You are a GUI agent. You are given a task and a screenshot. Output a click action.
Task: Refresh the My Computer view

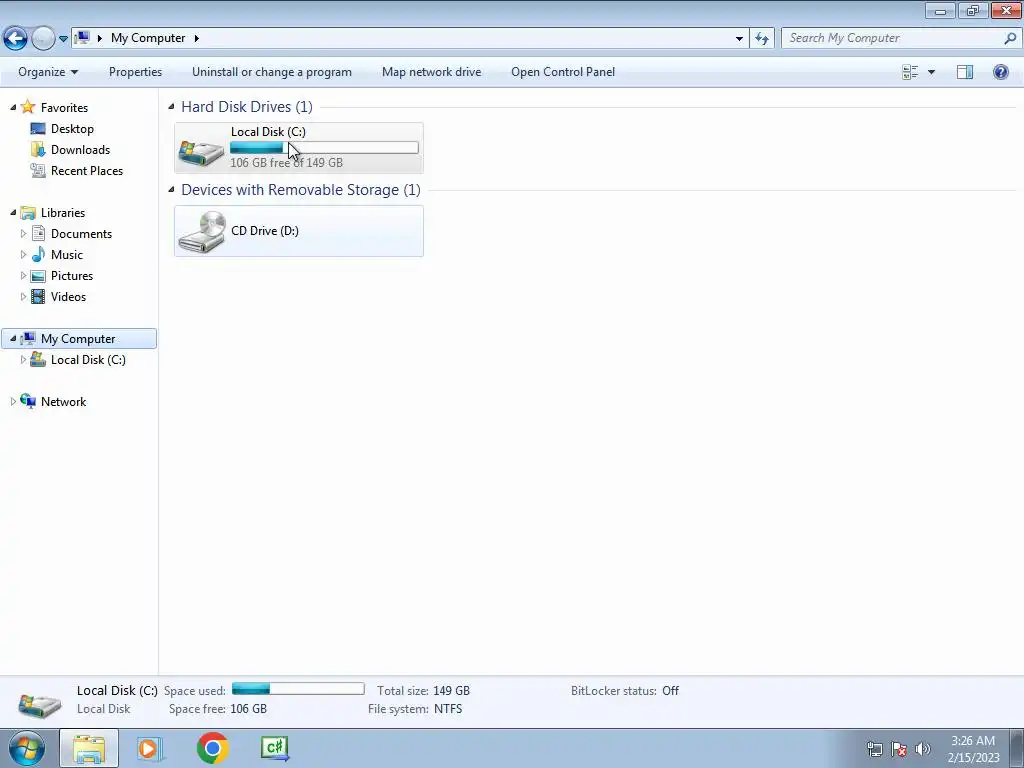click(x=762, y=39)
